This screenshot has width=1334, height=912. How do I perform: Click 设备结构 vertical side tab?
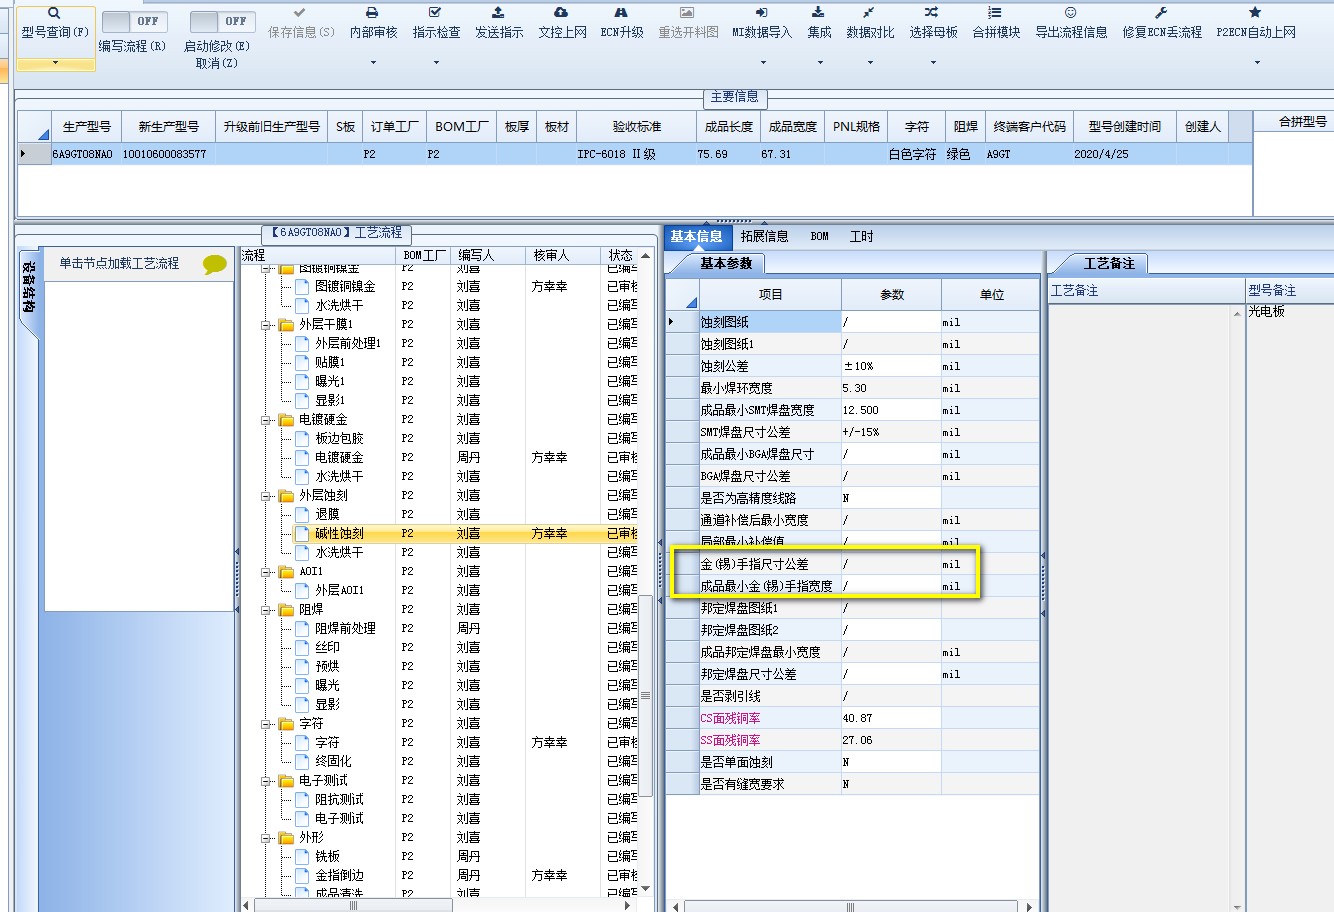pyautogui.click(x=30, y=288)
